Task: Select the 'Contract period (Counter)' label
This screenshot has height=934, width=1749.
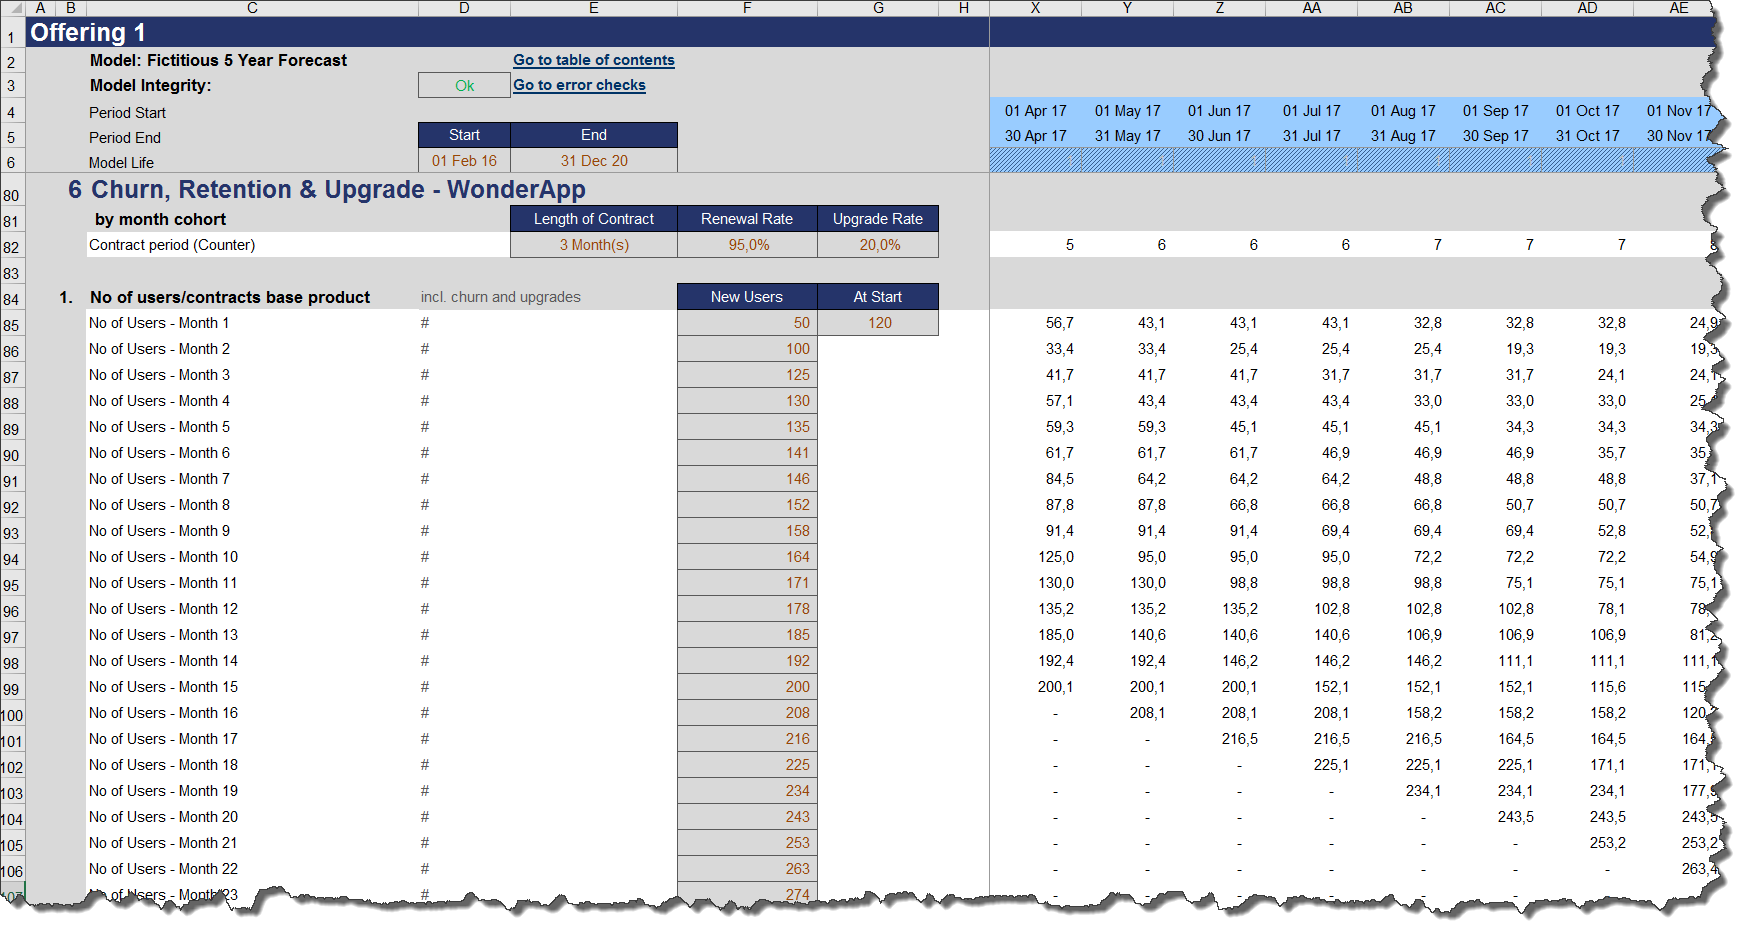Action: coord(172,245)
